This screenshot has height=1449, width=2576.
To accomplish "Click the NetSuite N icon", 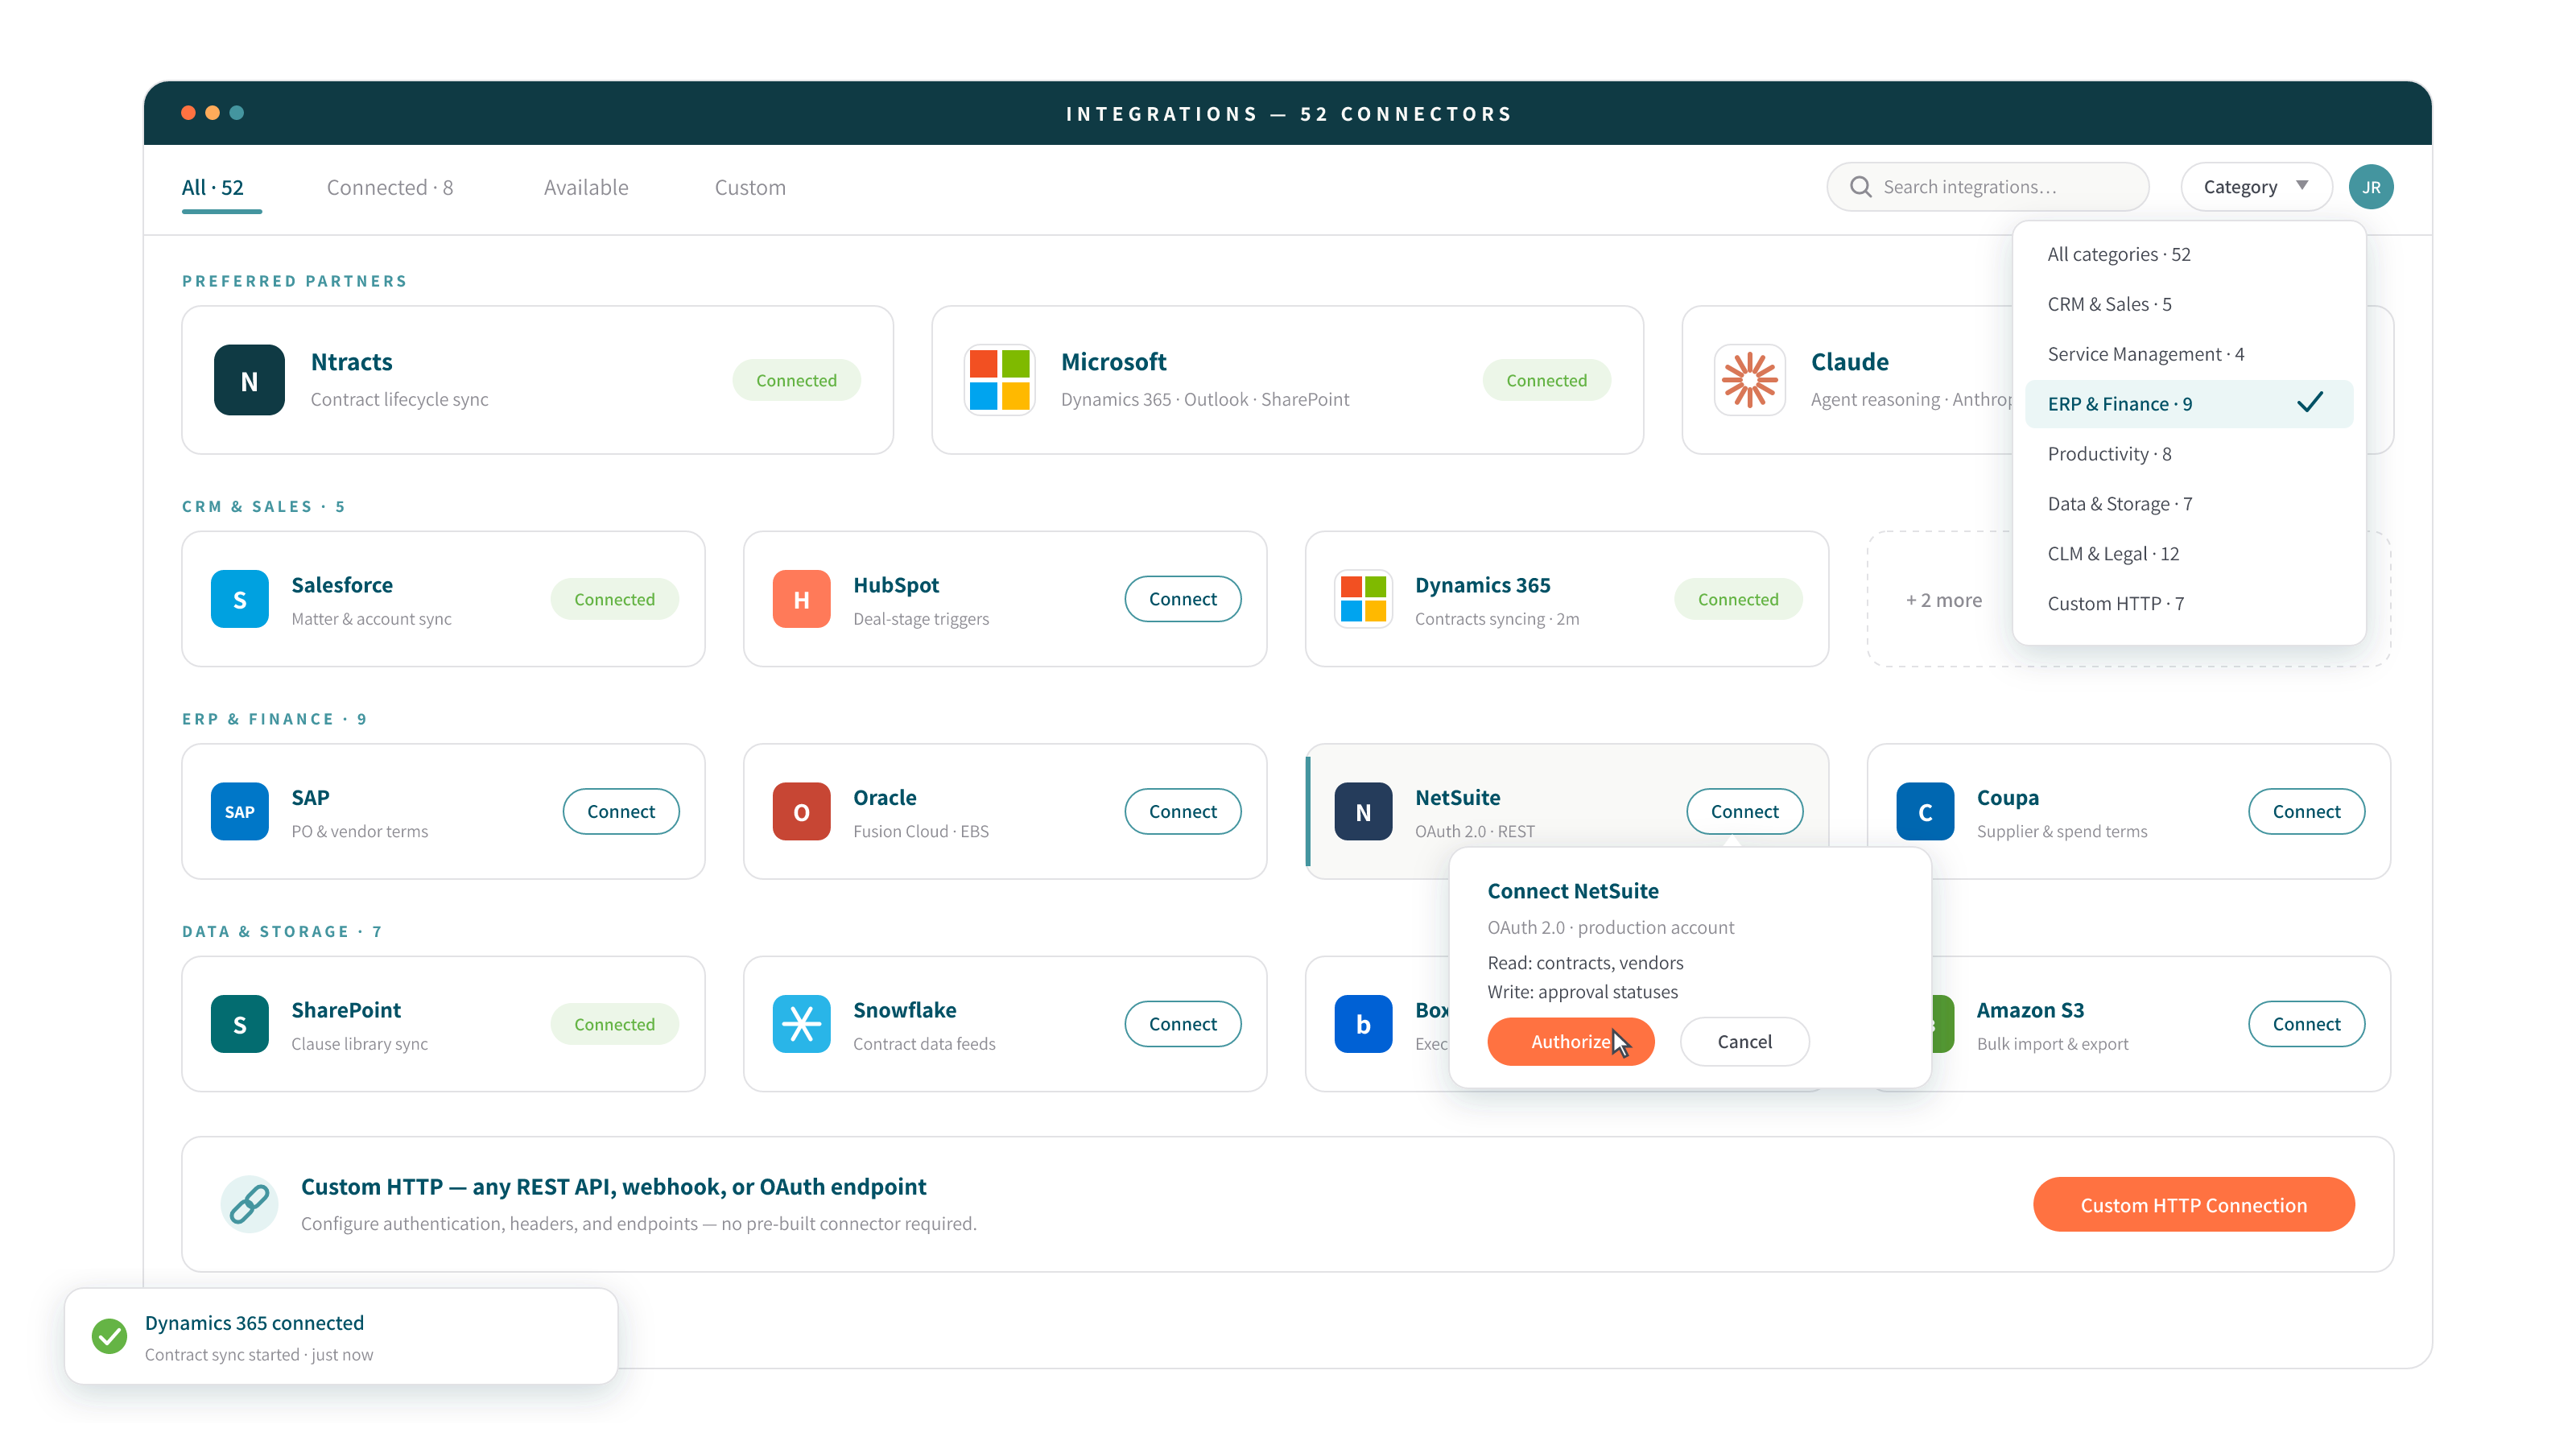I will point(1364,811).
